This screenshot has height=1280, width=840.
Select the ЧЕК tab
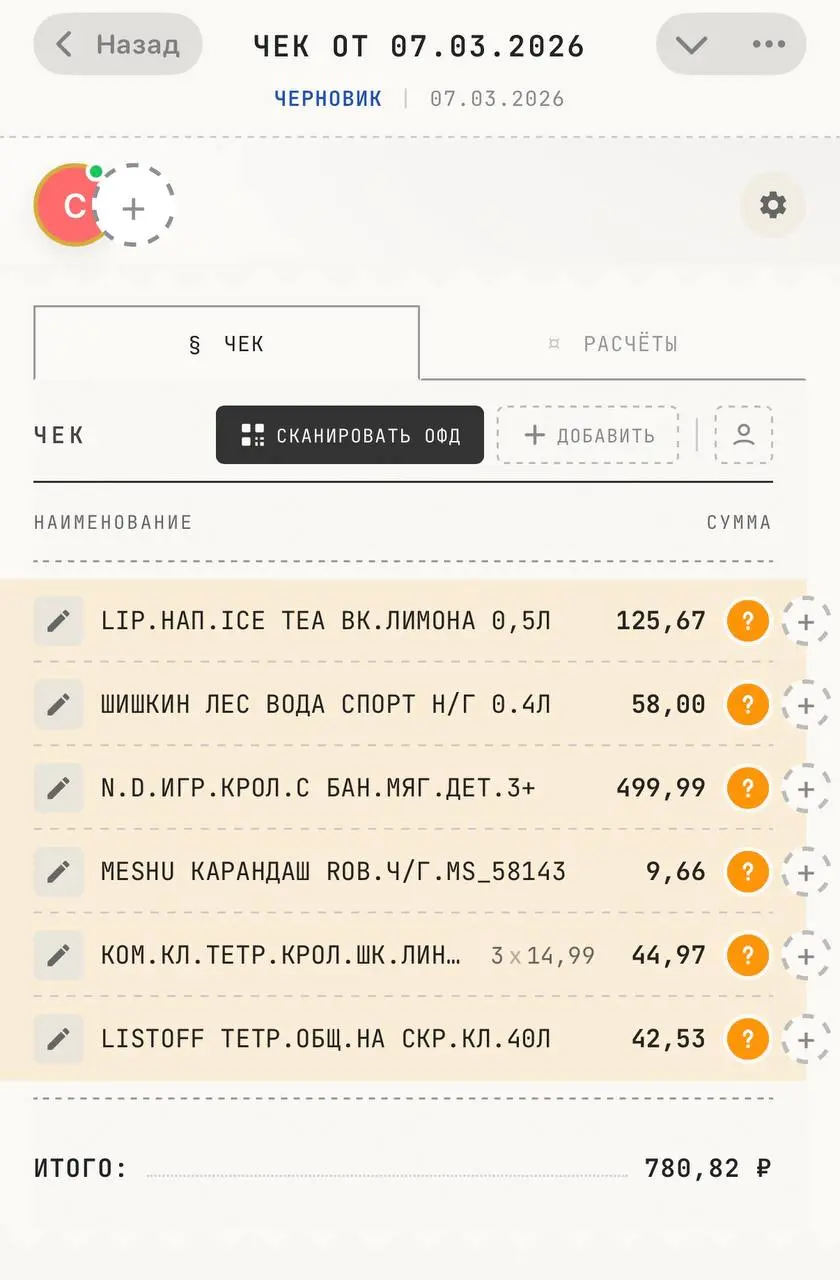226,344
